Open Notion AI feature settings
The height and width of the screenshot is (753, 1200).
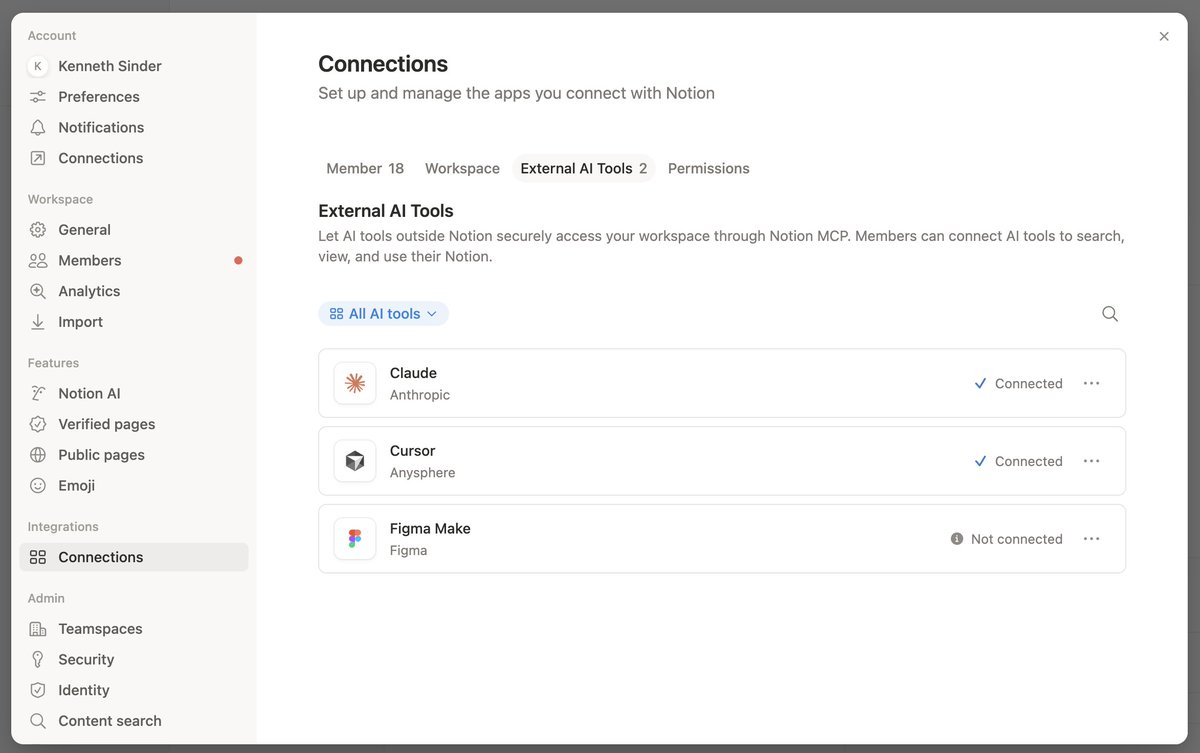tap(134, 394)
